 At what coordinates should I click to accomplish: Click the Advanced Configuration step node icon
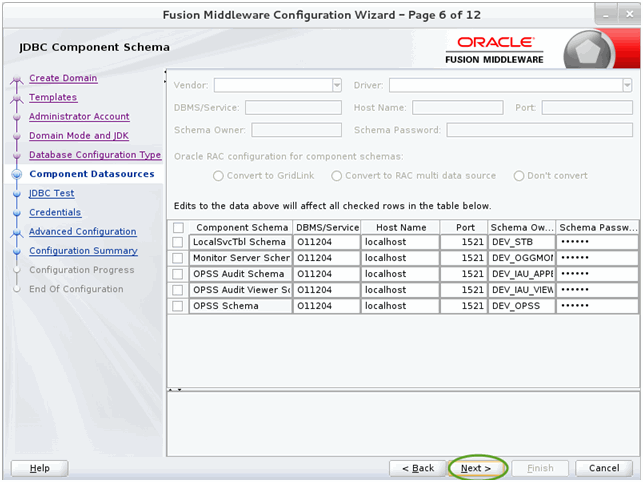coord(17,232)
